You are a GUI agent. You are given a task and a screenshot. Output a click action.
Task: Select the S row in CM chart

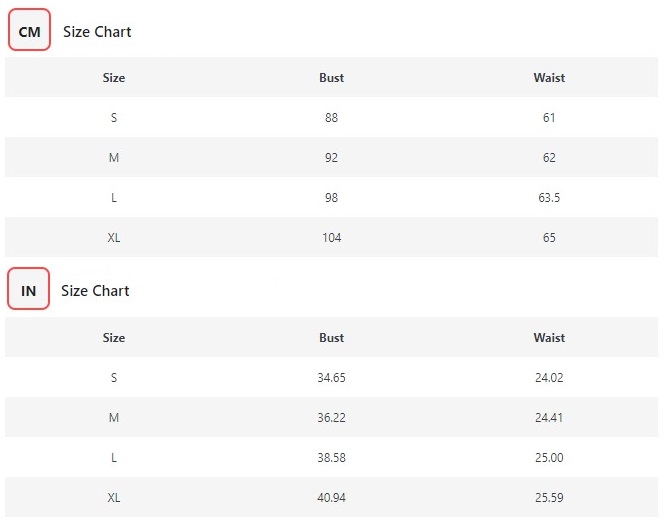(x=332, y=117)
